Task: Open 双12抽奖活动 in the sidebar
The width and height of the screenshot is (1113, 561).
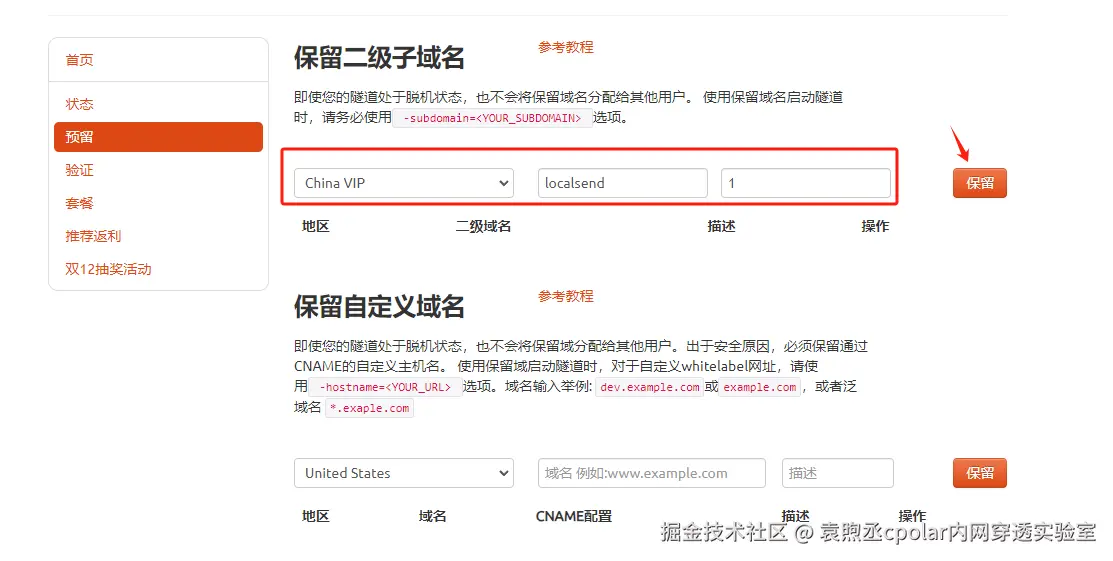Action: point(108,269)
